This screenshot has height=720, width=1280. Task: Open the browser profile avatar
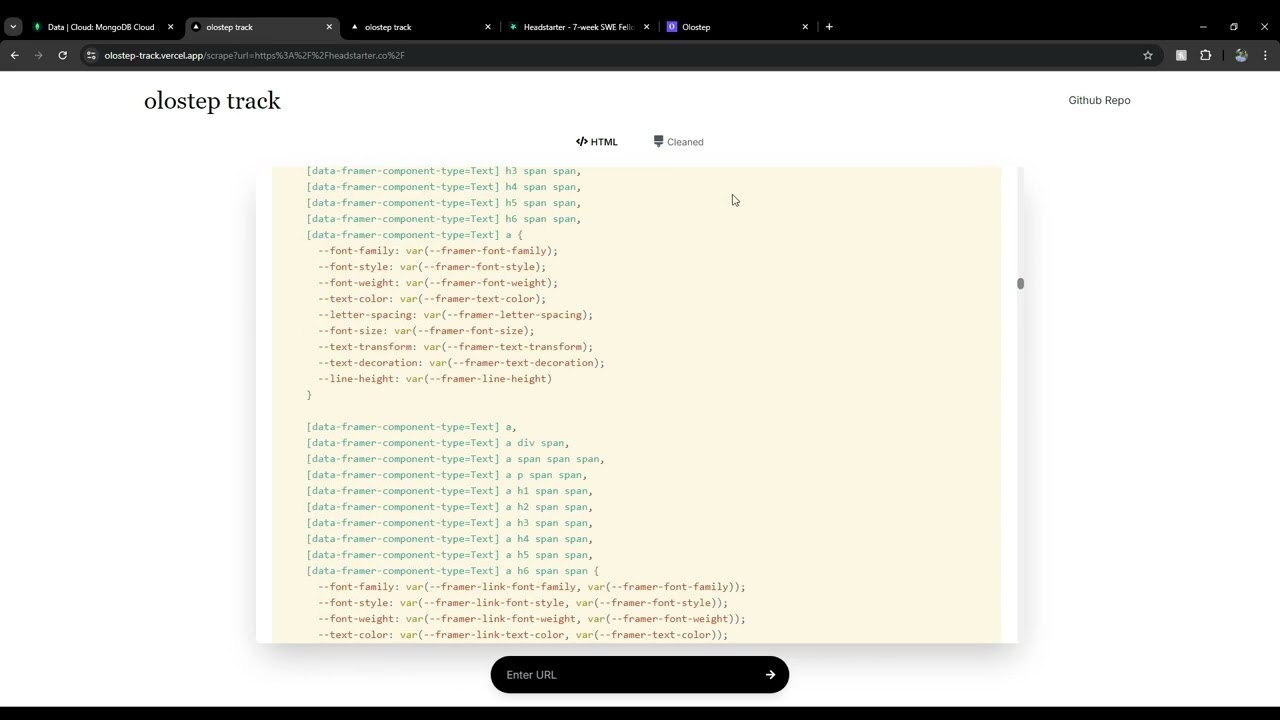(x=1241, y=55)
